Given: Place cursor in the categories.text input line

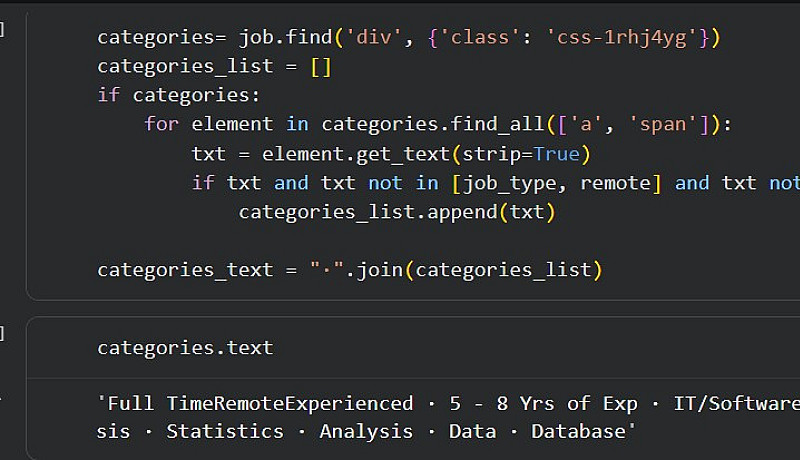Looking at the screenshot, I should [185, 348].
